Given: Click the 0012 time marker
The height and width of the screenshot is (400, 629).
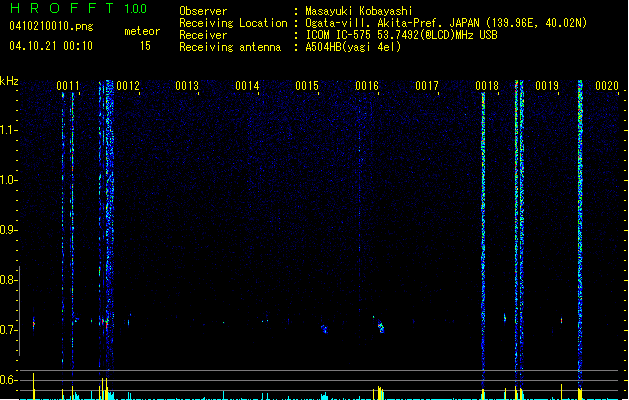Looking at the screenshot, I should coord(128,86).
